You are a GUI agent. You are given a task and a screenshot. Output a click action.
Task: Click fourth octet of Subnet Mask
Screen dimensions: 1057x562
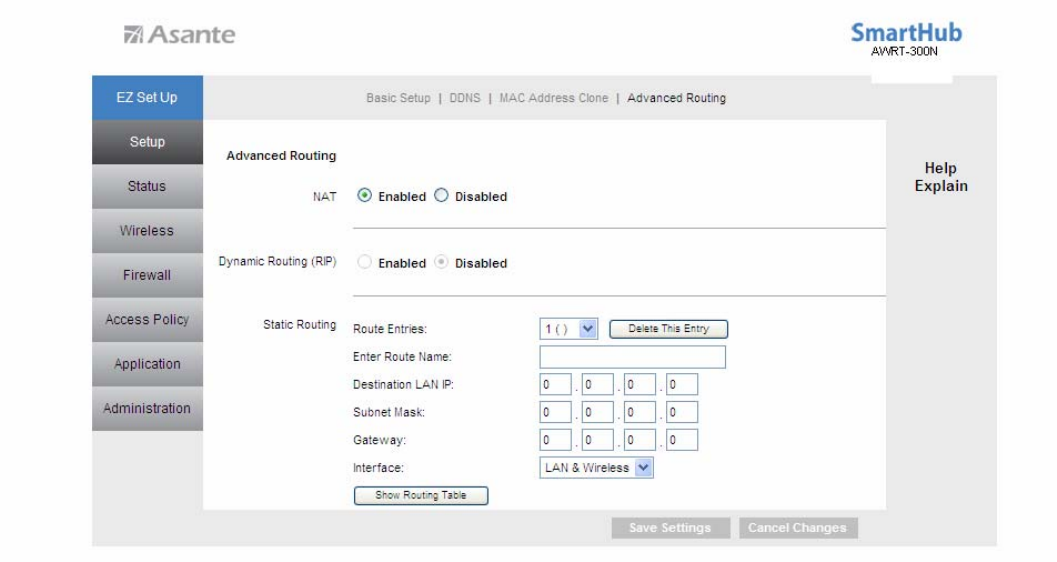pyautogui.click(x=682, y=412)
